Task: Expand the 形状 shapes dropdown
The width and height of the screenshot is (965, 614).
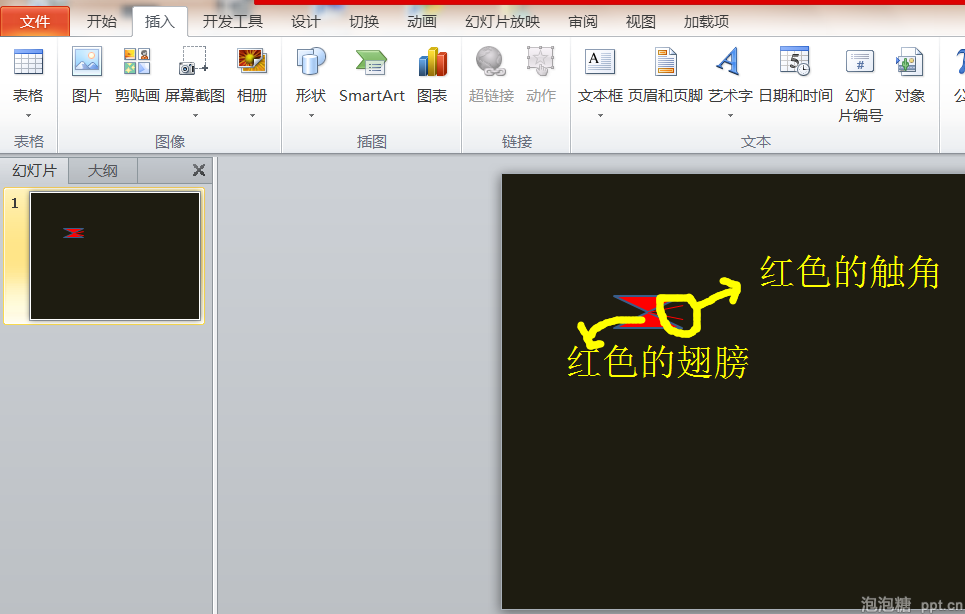Action: pos(311,115)
